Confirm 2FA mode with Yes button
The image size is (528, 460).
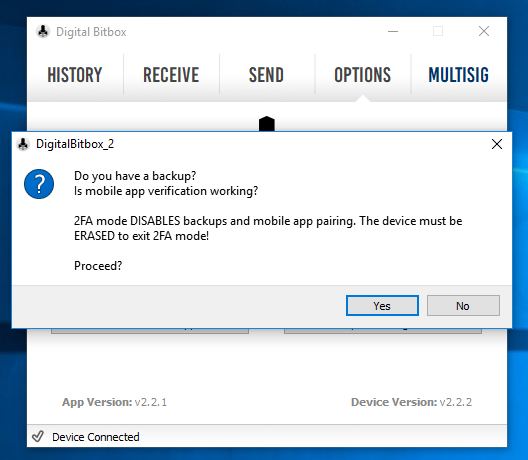point(382,306)
